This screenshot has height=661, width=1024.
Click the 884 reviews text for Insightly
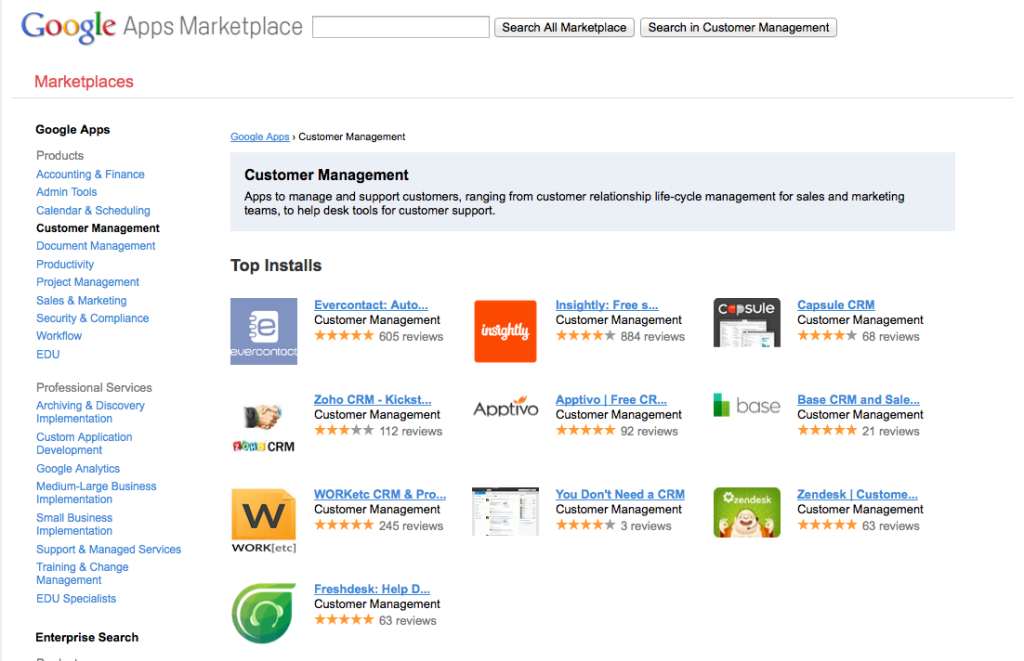(x=652, y=336)
